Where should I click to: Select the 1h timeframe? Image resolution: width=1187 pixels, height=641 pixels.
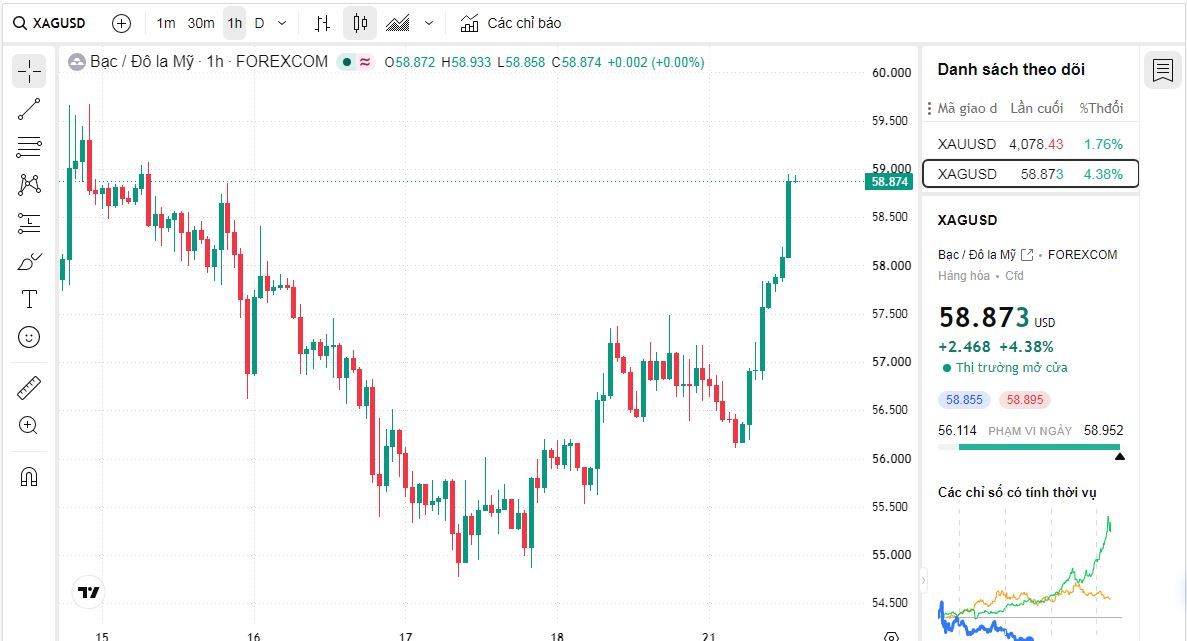coord(235,23)
